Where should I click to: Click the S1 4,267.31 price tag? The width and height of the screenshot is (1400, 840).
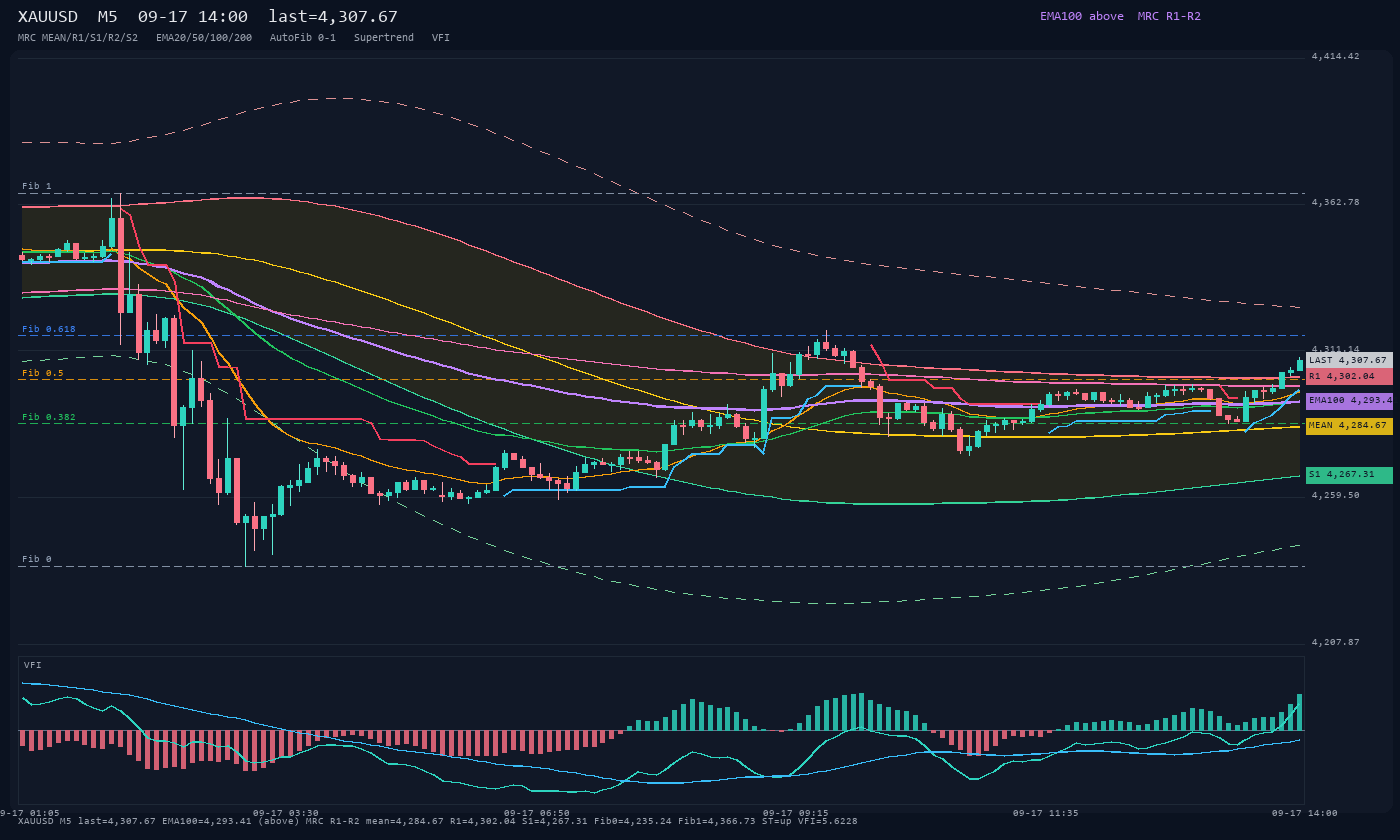(1349, 475)
